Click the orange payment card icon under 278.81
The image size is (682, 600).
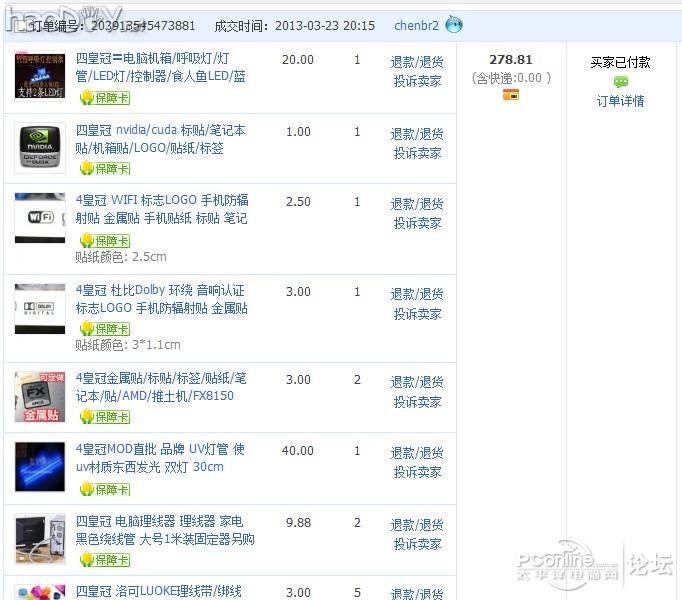[511, 95]
